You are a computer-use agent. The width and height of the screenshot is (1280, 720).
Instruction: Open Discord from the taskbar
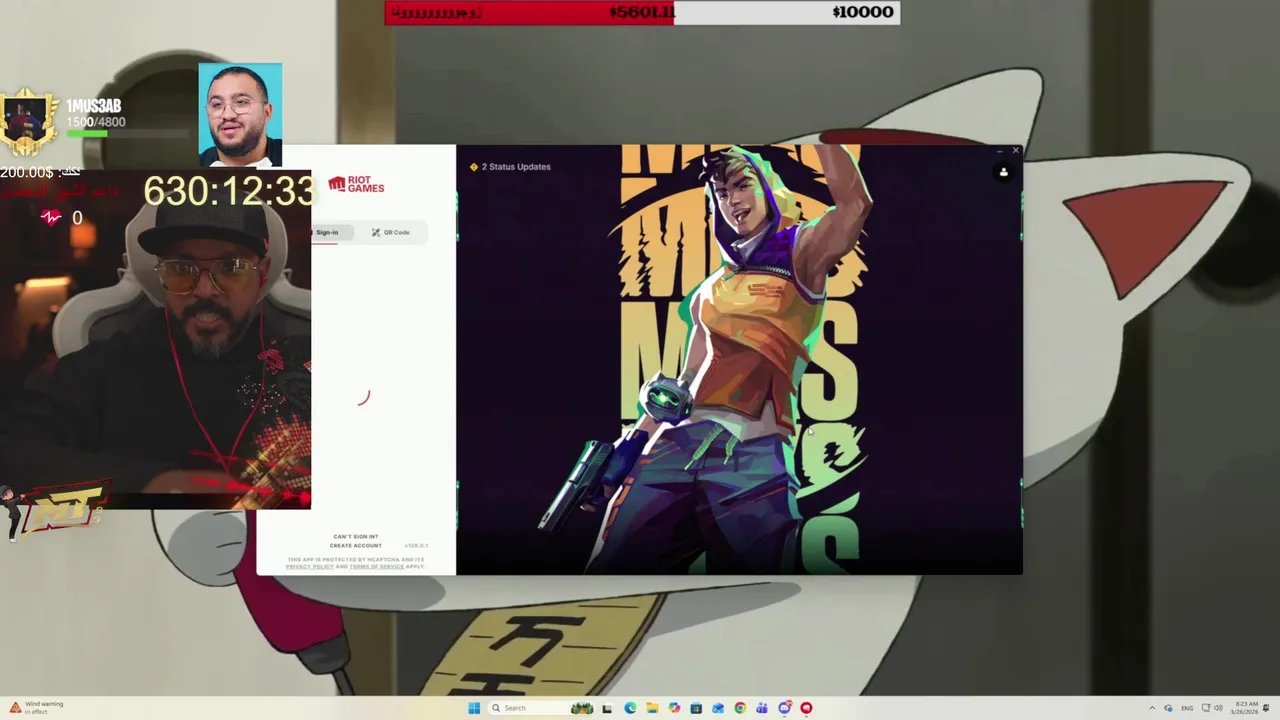[784, 708]
